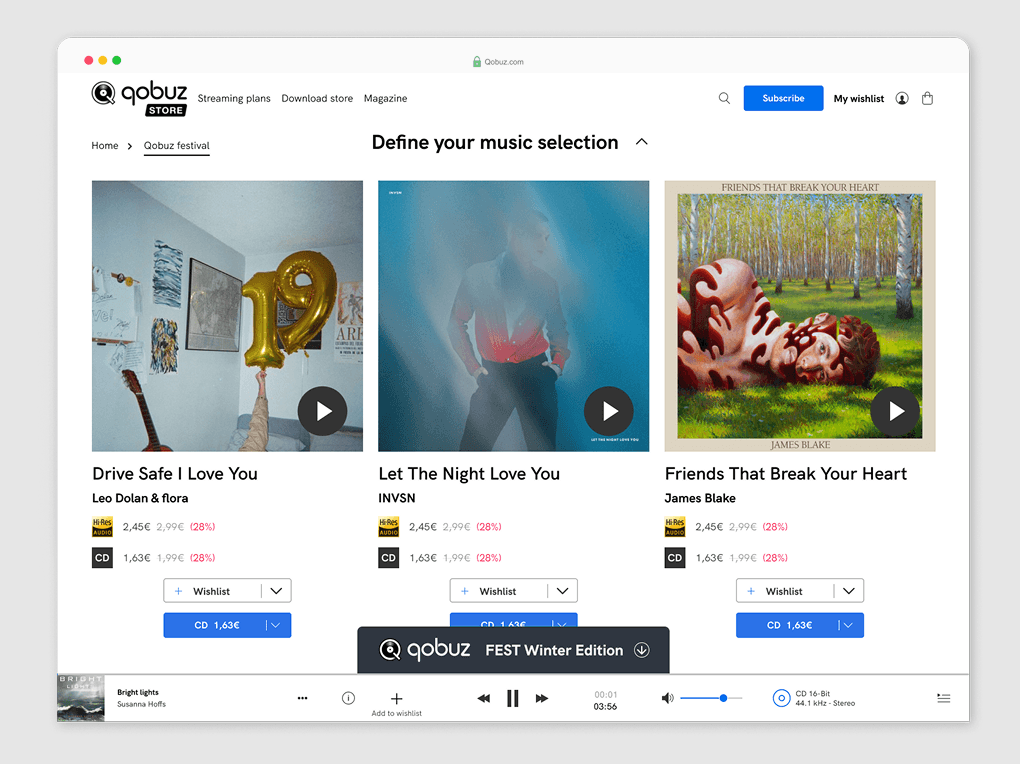Click the download arrow on FEST Winter banner

(641, 650)
